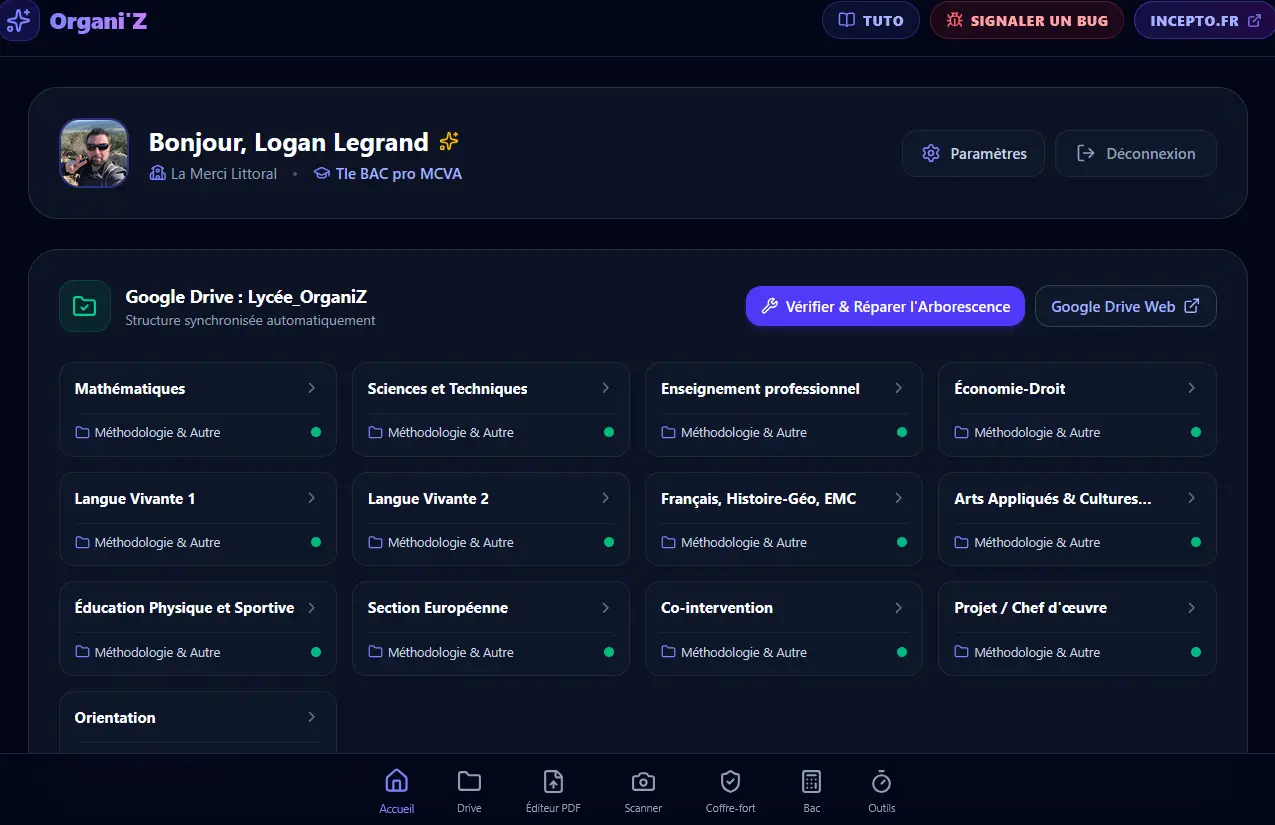Screen dimensions: 1275x825
Task: Click the green Google Drive folder-check icon
Action: [x=85, y=306]
